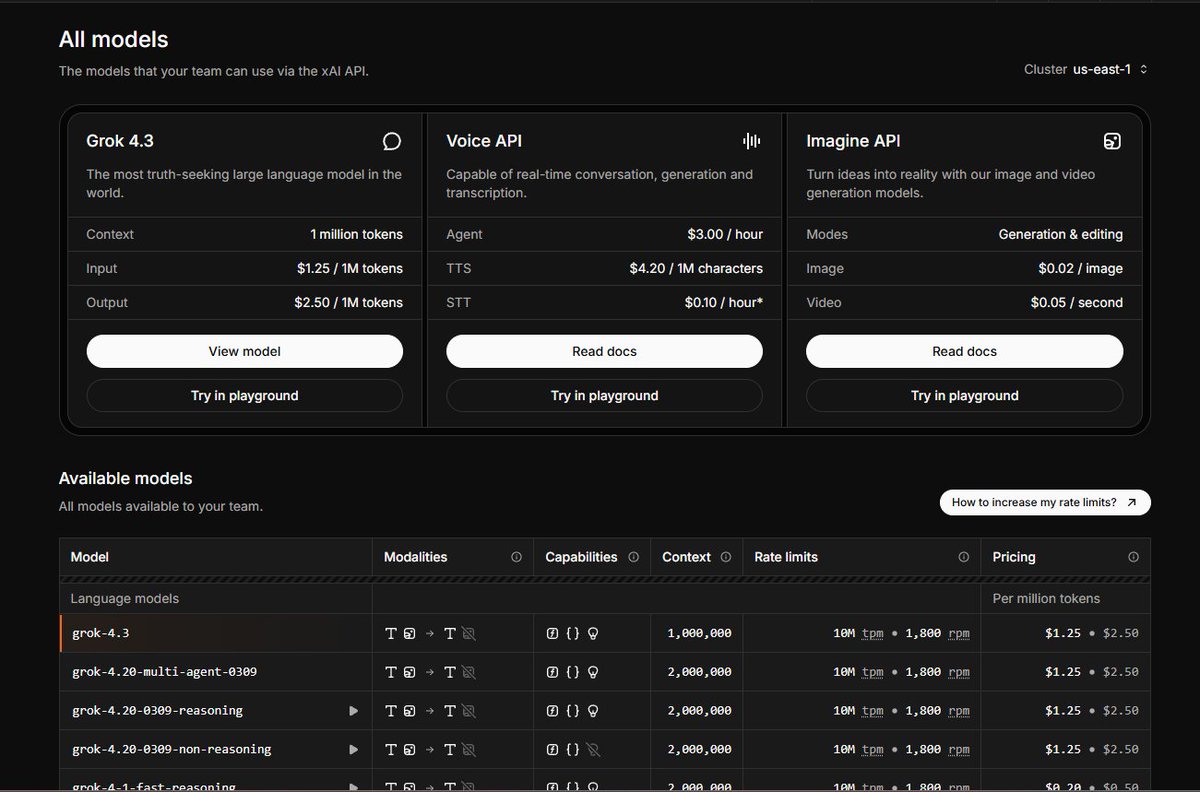Click the structured output braces icon in grok-4.3 row

(572, 633)
